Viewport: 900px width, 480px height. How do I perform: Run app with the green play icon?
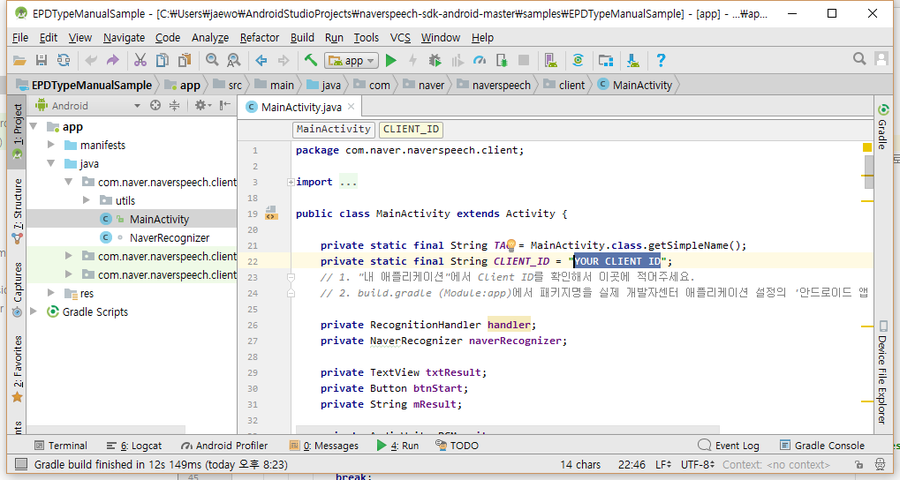[391, 60]
